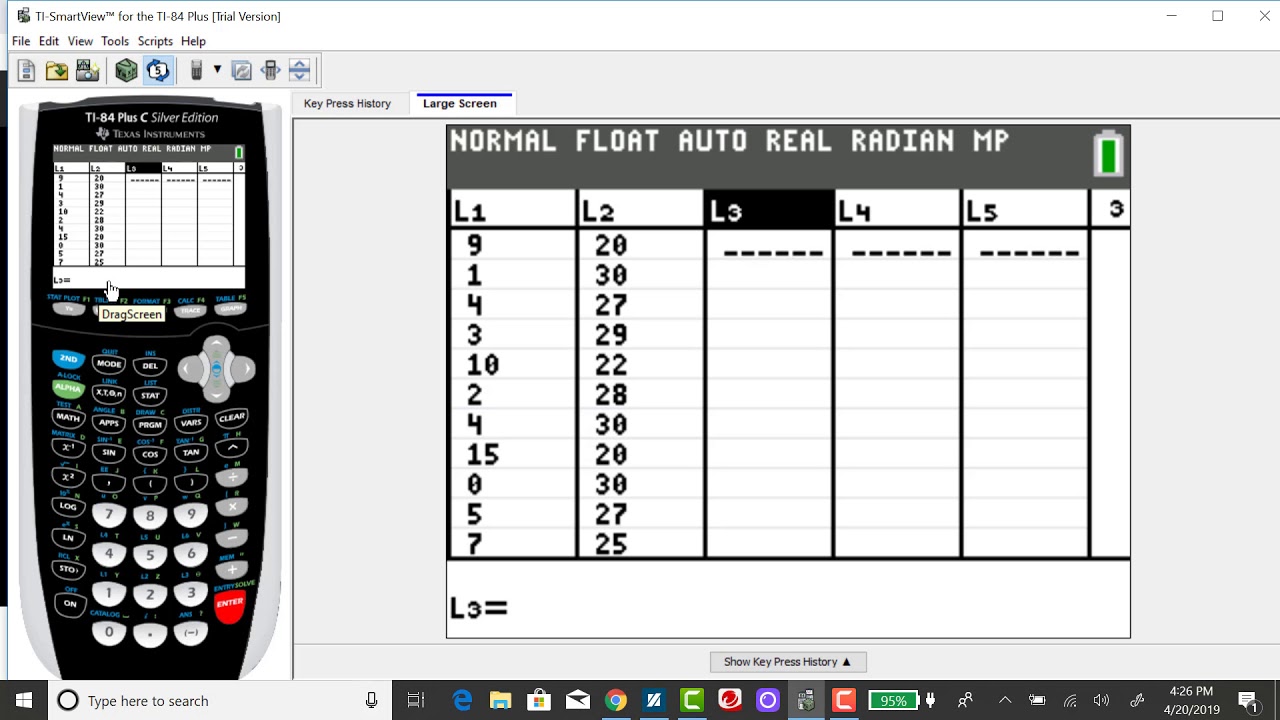This screenshot has height=720, width=1280.
Task: Click the take screen capture toolbar icon
Action: click(88, 70)
